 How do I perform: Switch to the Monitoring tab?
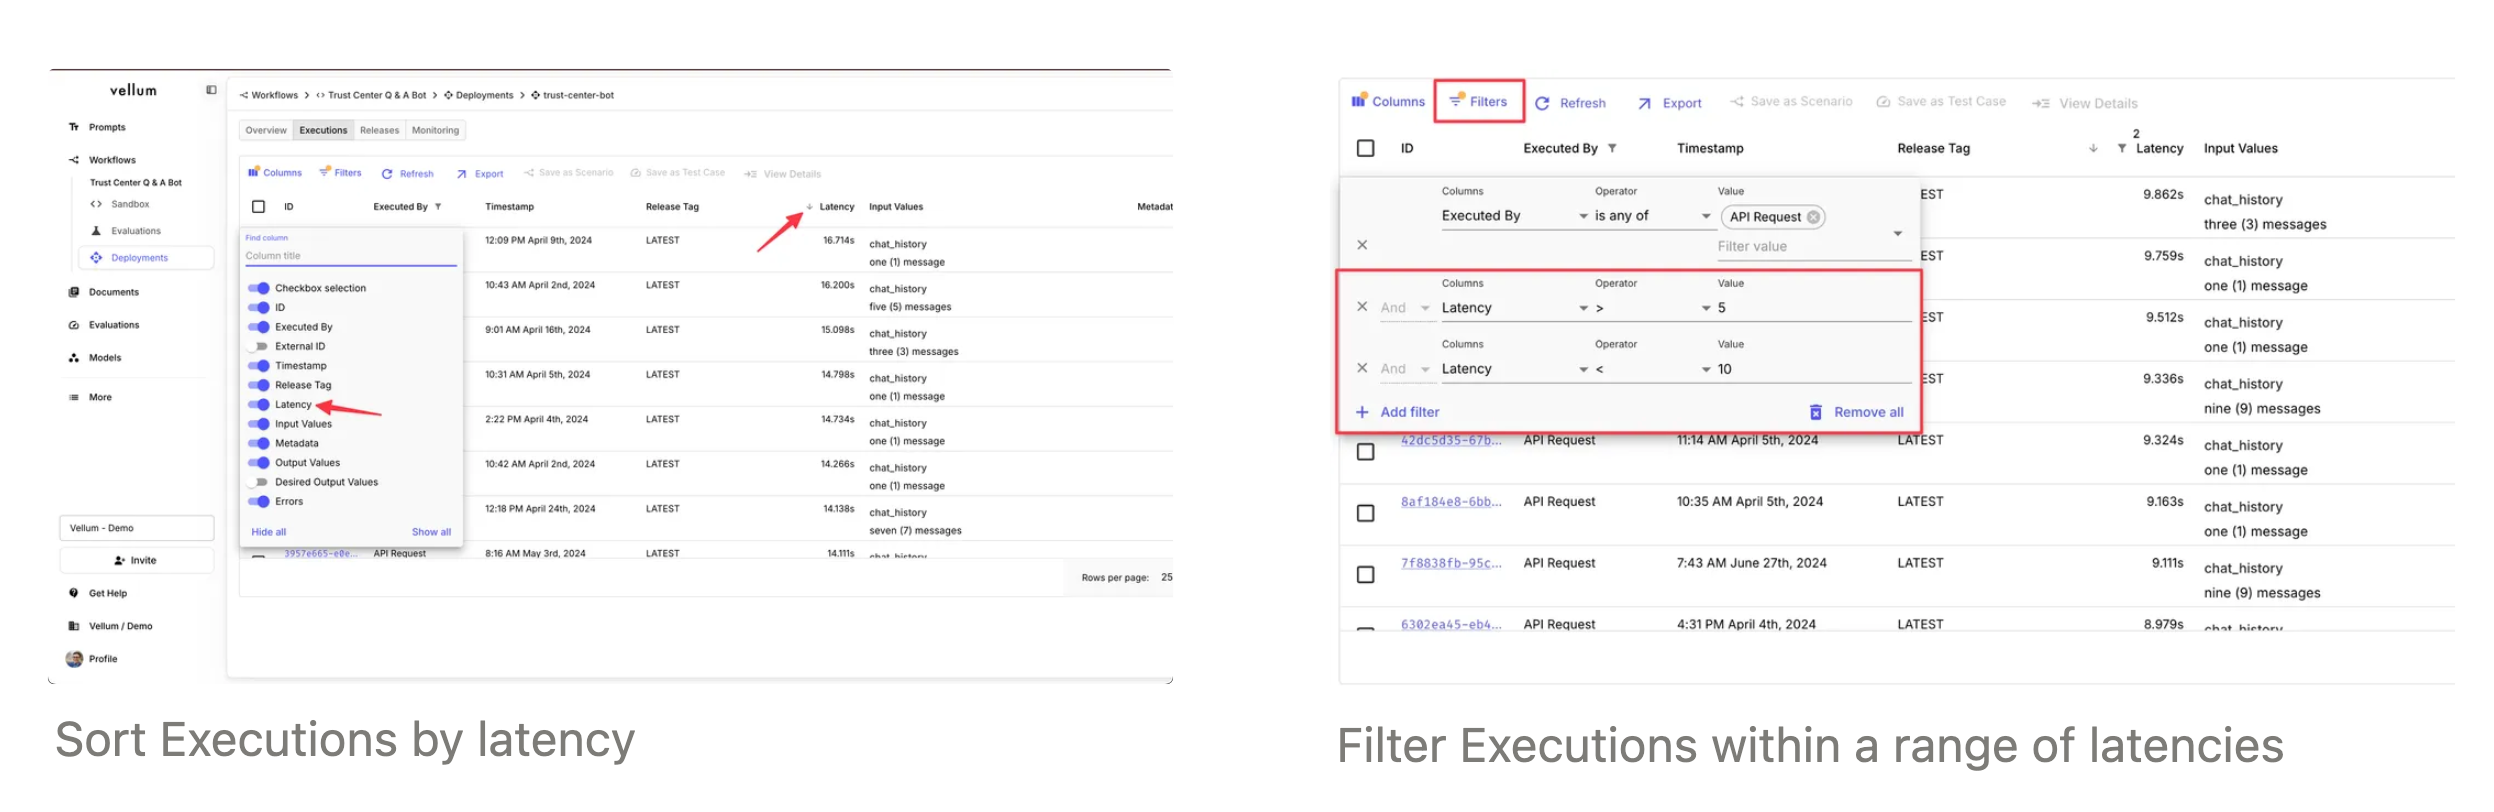435,130
